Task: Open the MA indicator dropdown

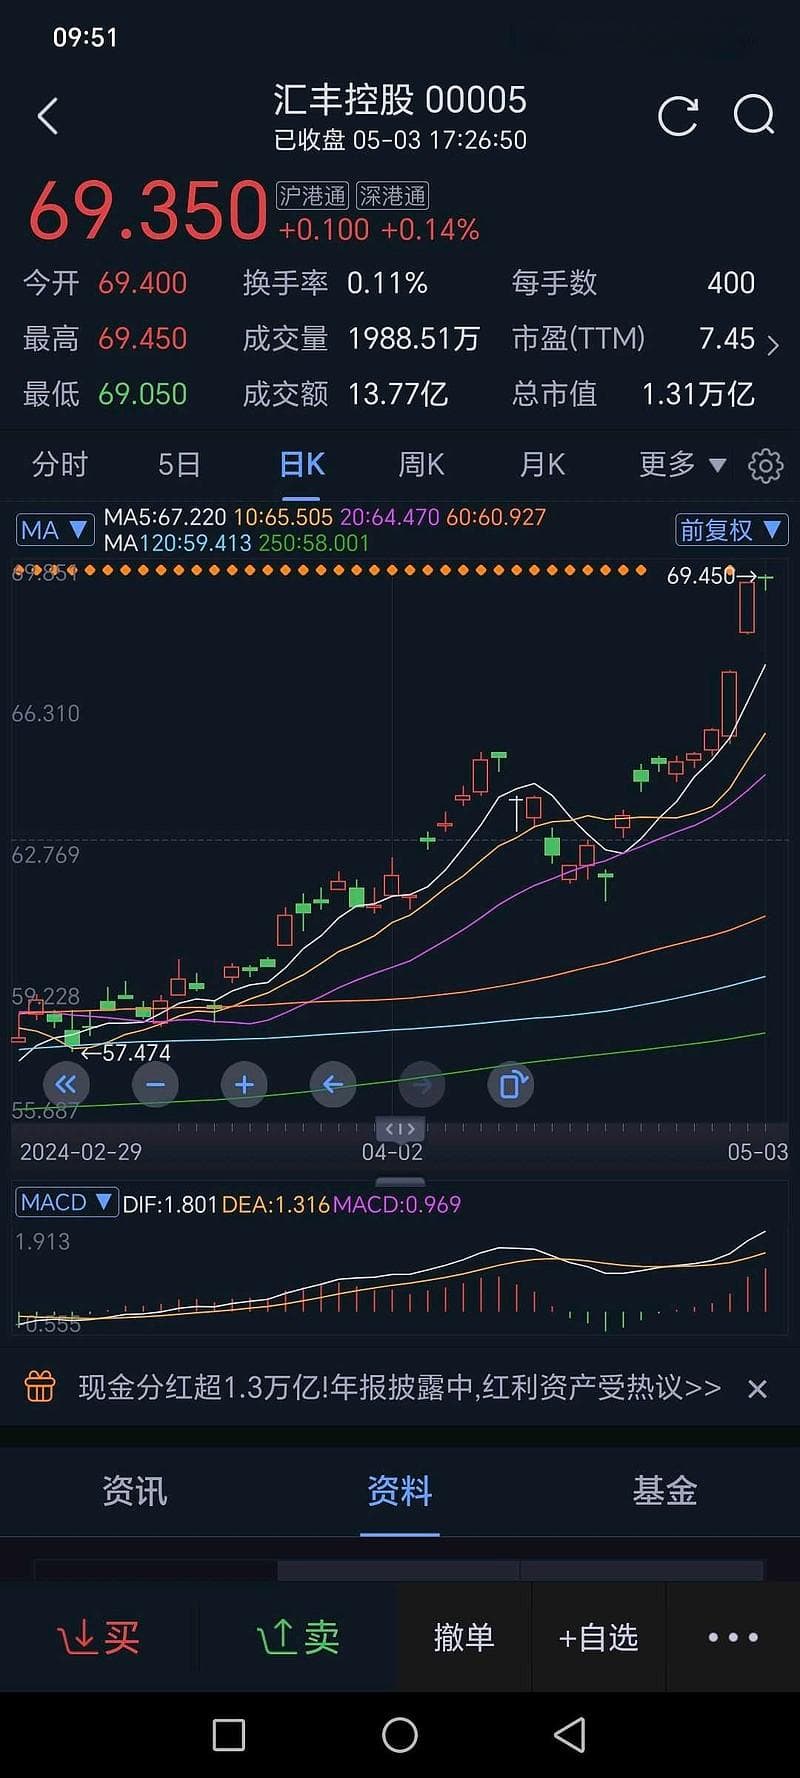Action: (55, 530)
